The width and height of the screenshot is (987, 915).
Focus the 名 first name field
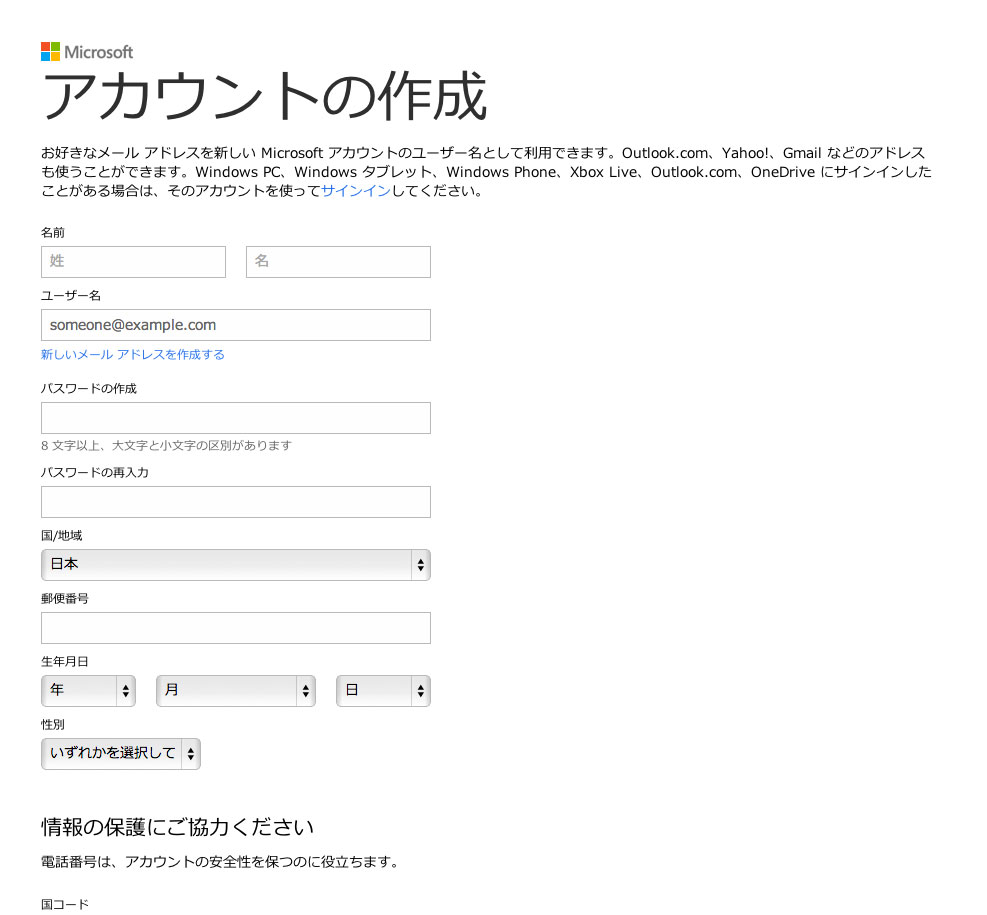tap(338, 262)
